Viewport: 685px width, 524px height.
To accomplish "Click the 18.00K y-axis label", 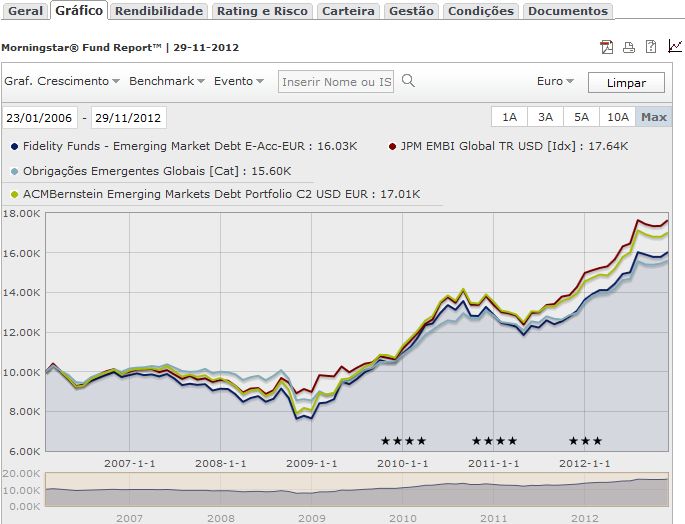I will [21, 213].
